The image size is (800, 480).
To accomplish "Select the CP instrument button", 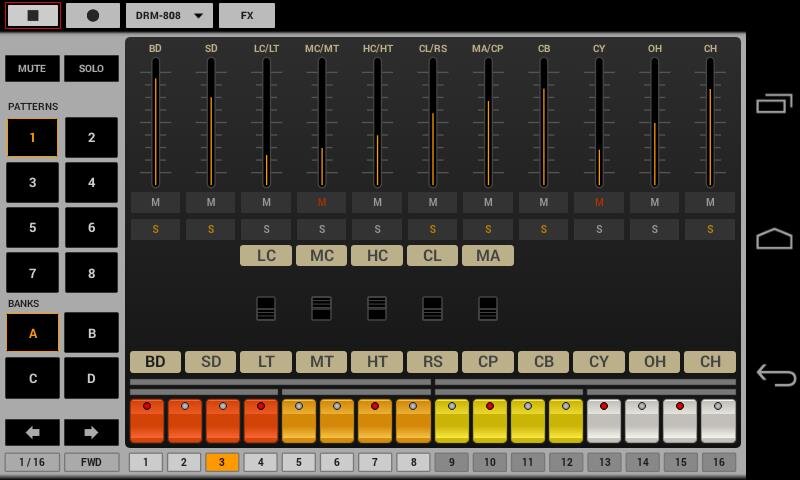I will click(488, 362).
